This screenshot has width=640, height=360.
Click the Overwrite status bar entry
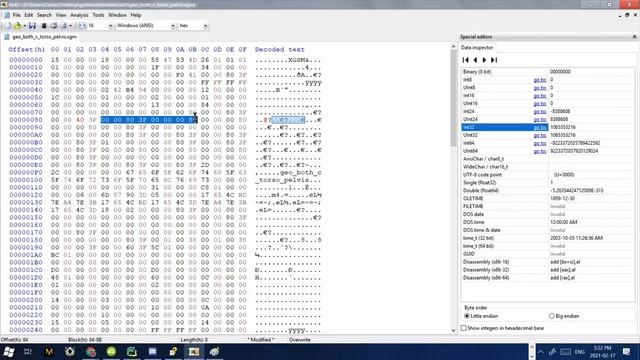pos(300,340)
